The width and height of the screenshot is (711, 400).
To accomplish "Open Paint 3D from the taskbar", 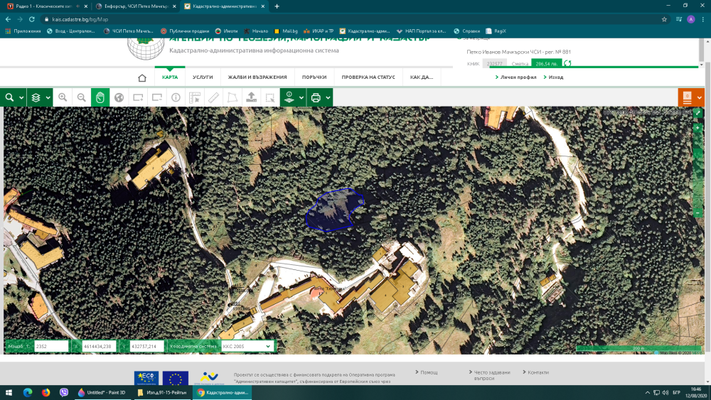I will 102,393.
